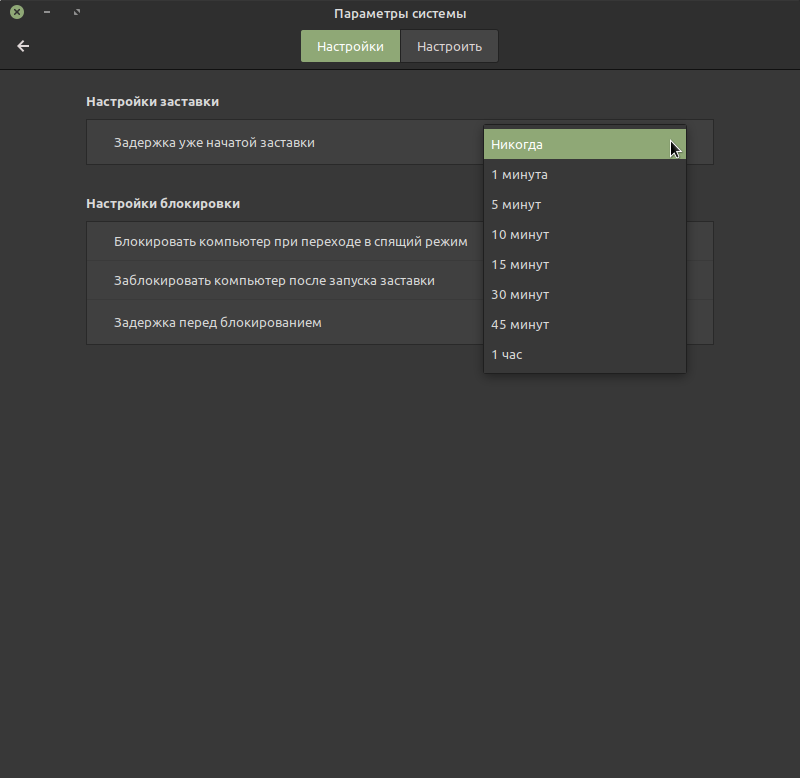
Task: Click the Настройки заставки heading
Action: 153,102
